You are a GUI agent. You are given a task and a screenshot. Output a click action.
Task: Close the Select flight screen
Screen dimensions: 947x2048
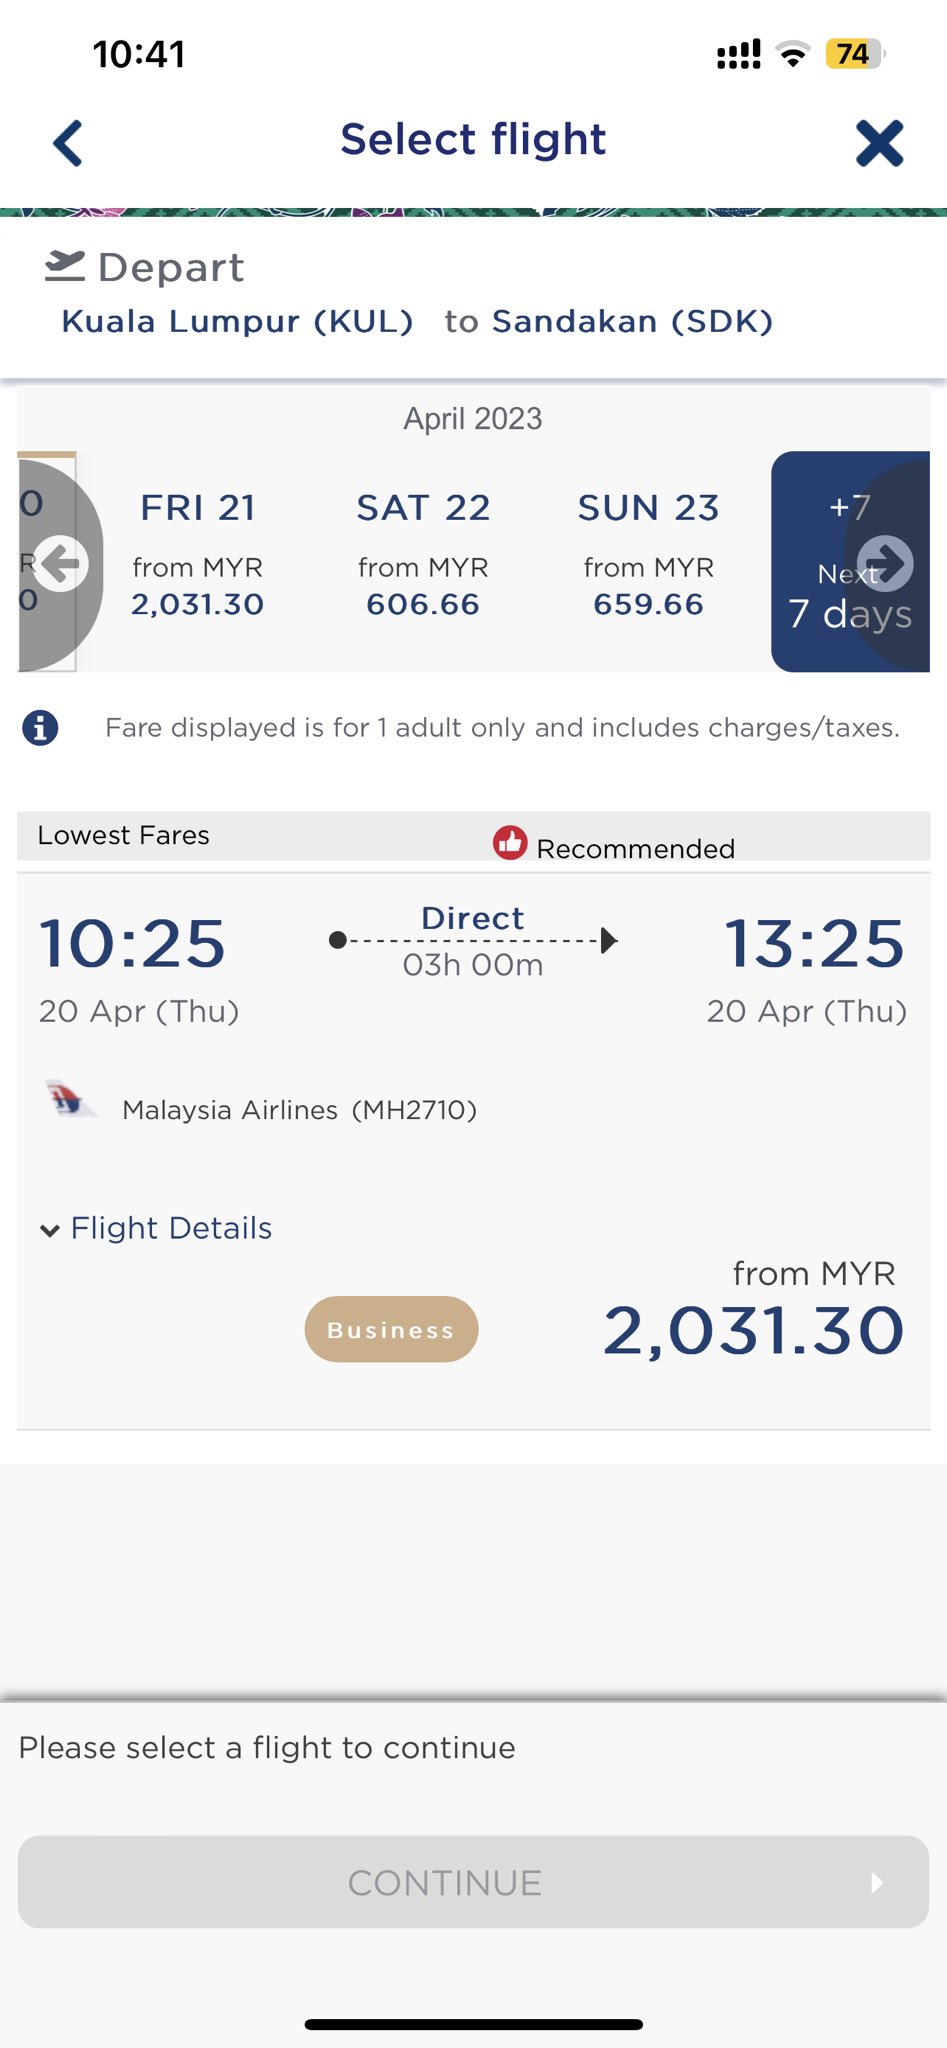coord(879,143)
